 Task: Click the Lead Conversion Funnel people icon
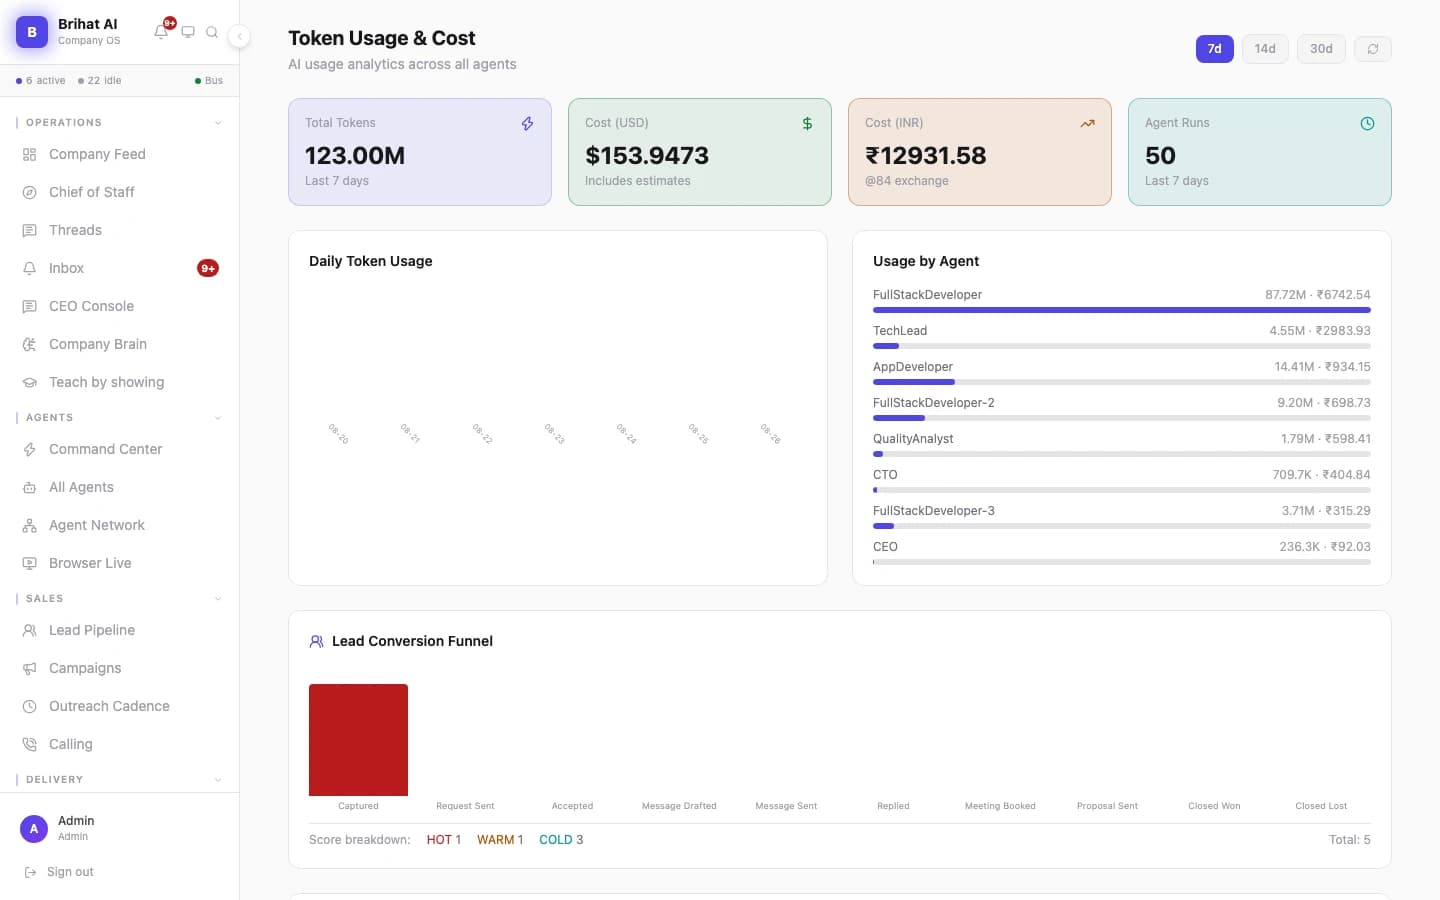click(316, 641)
